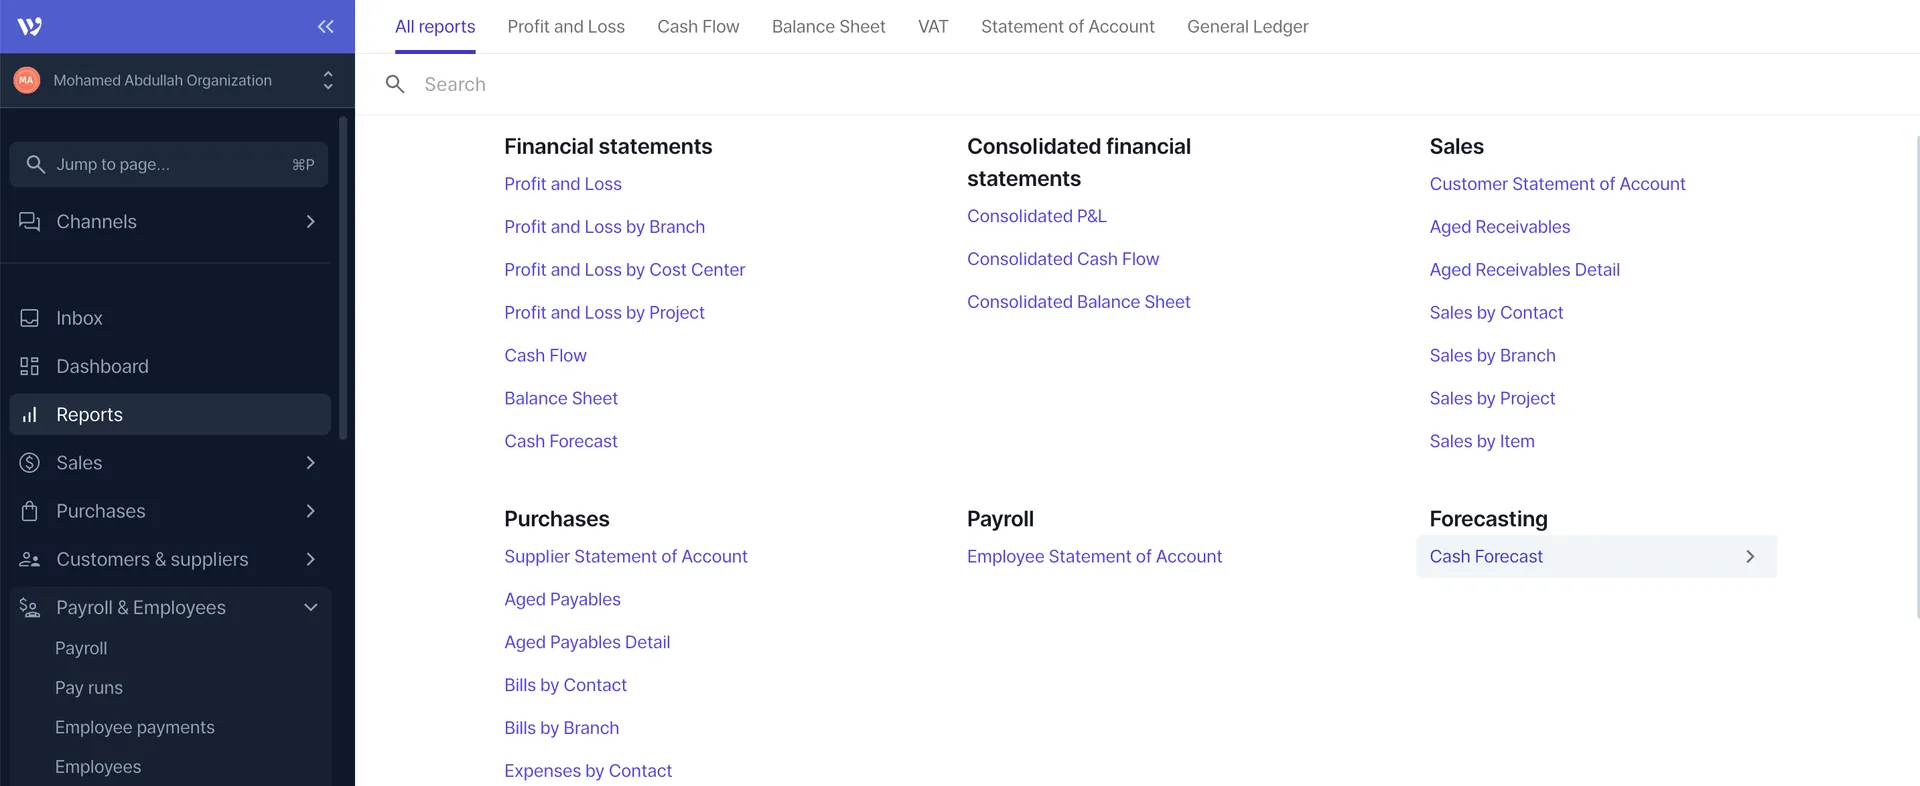Select the Customers & suppliers people icon
The height and width of the screenshot is (786, 1920).
coord(29,559)
